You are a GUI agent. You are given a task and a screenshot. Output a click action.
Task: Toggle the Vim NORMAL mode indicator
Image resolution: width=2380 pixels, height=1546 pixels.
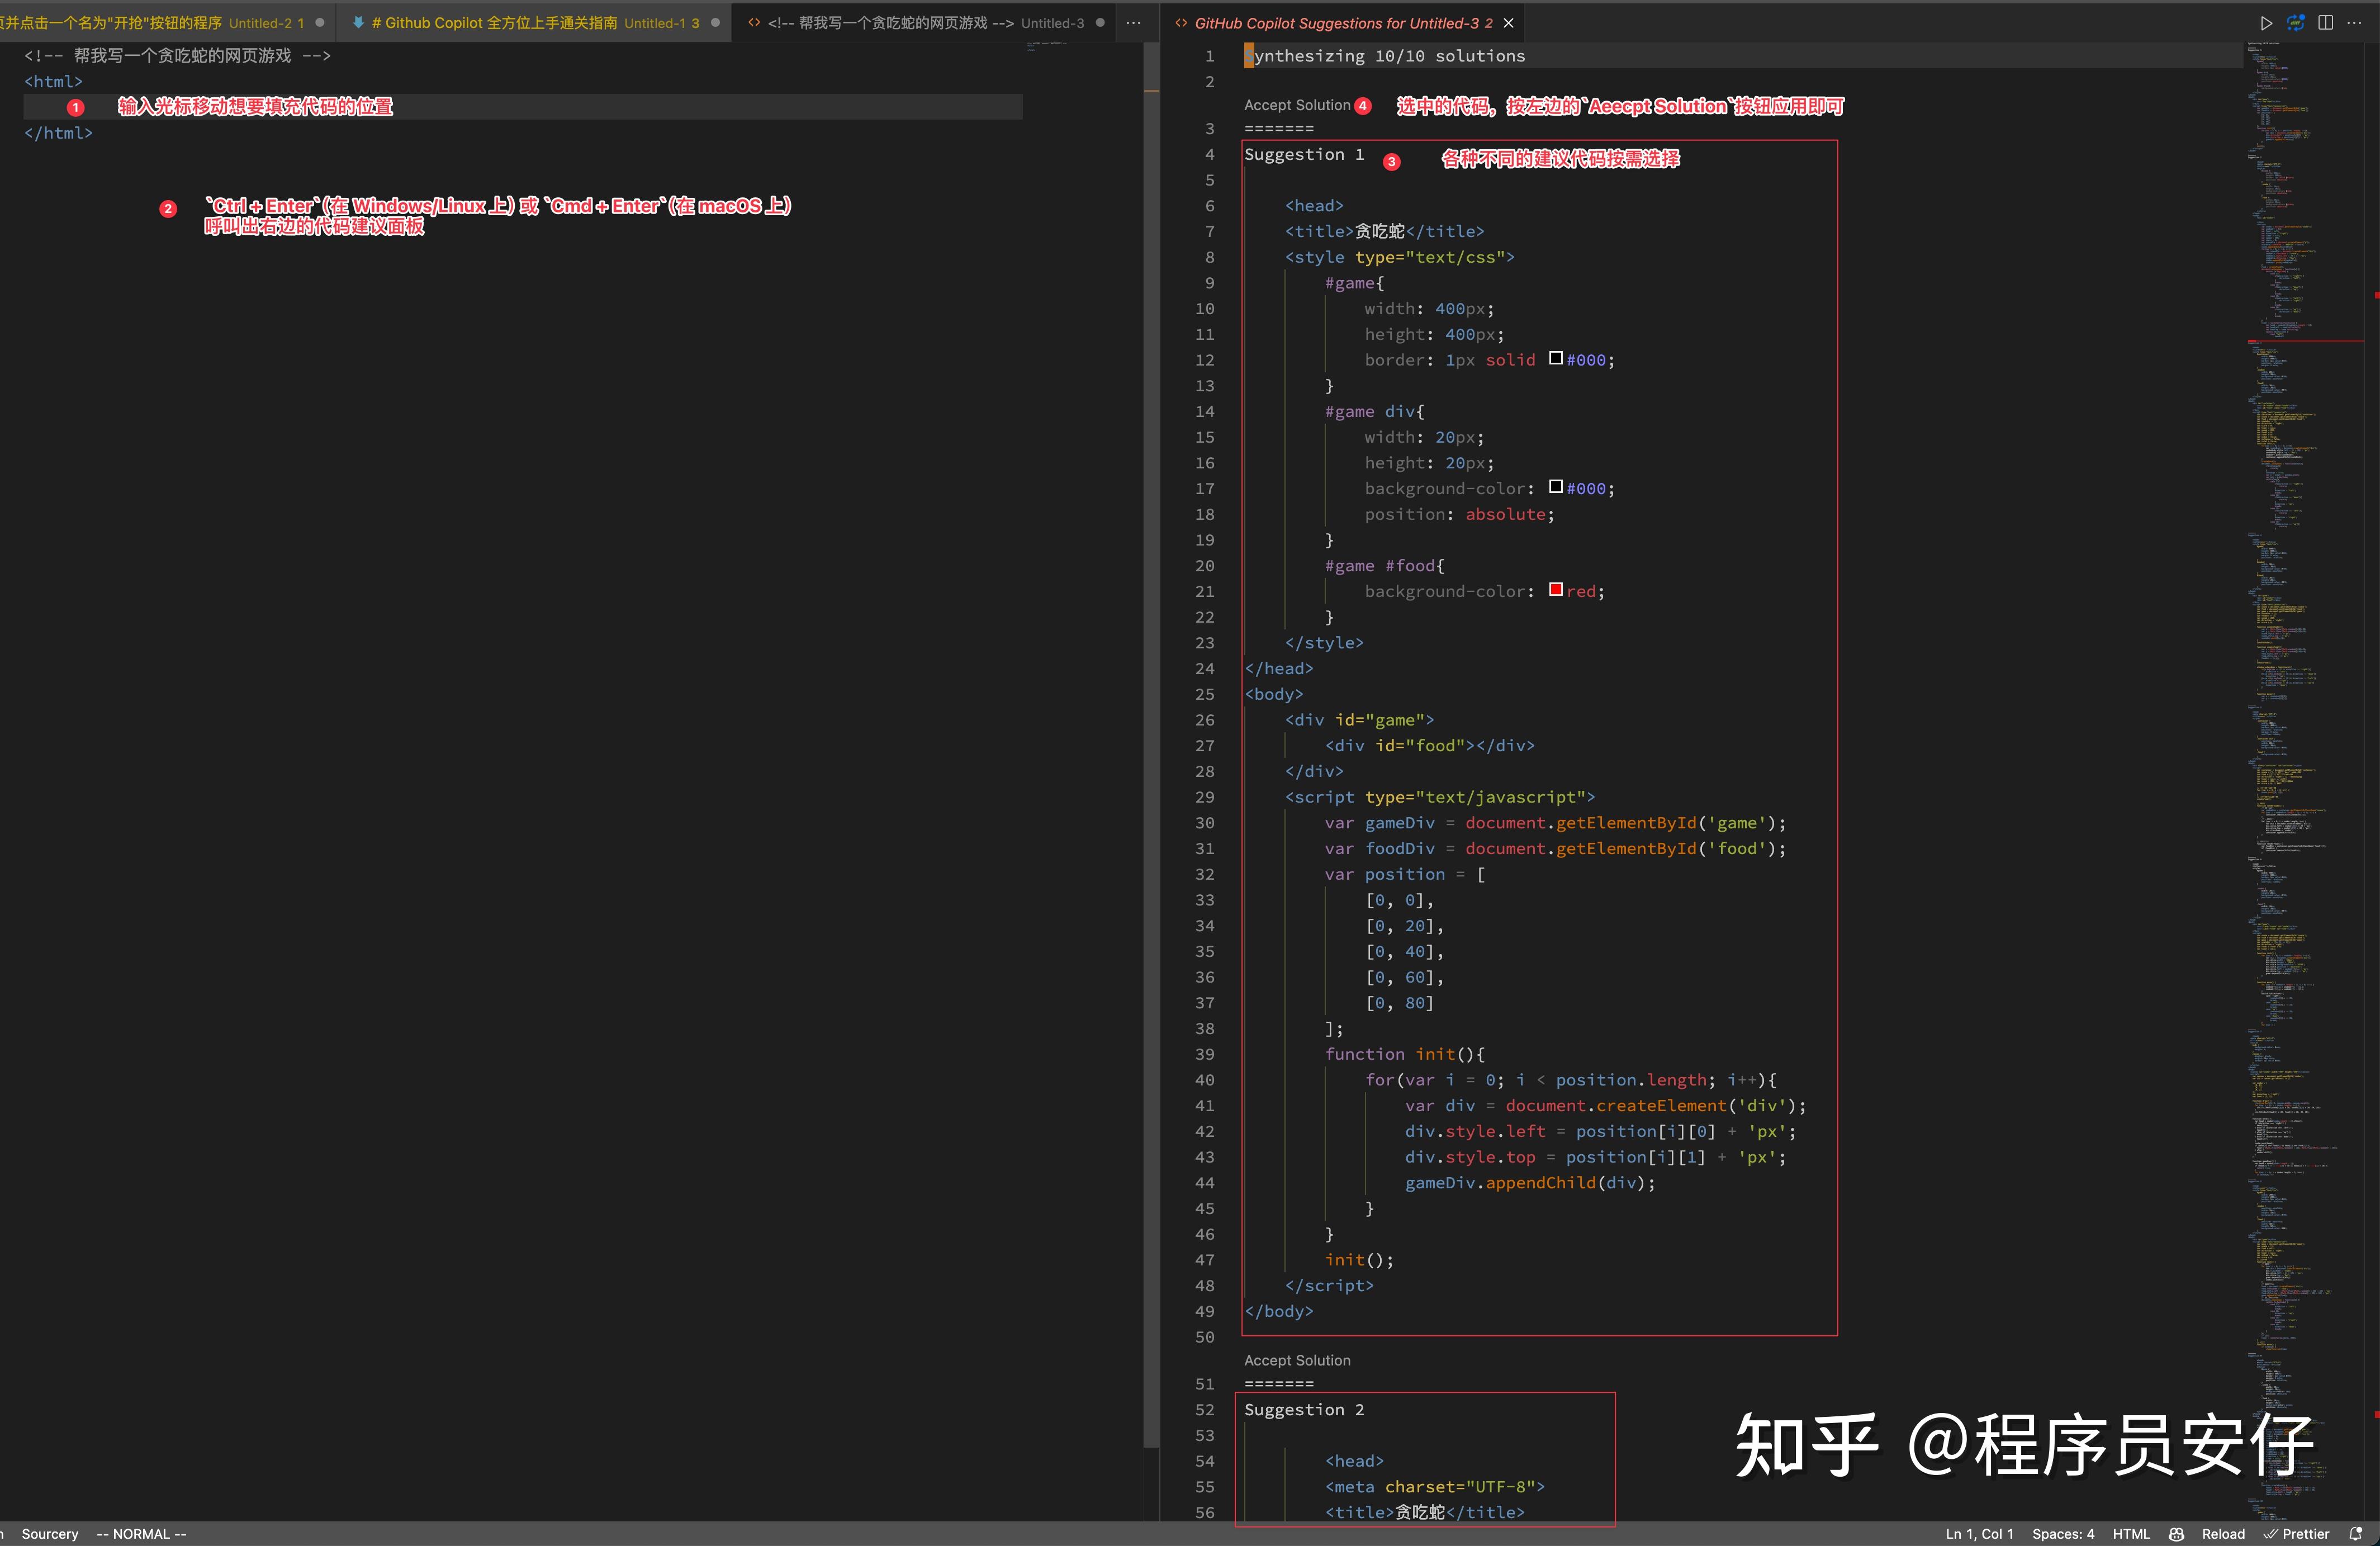pos(140,1534)
